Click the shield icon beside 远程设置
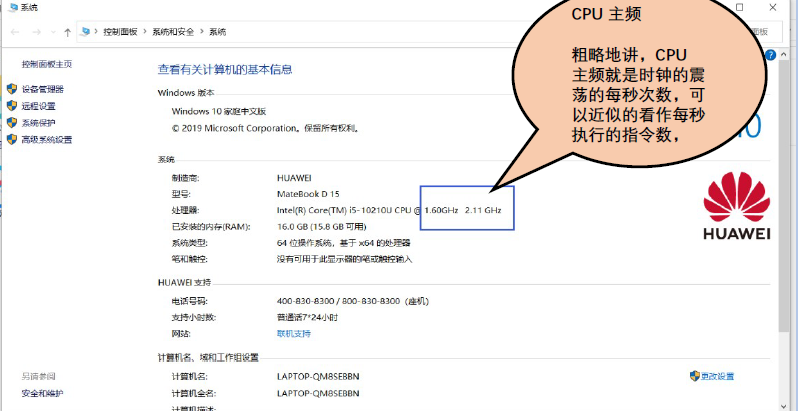 click(x=12, y=106)
